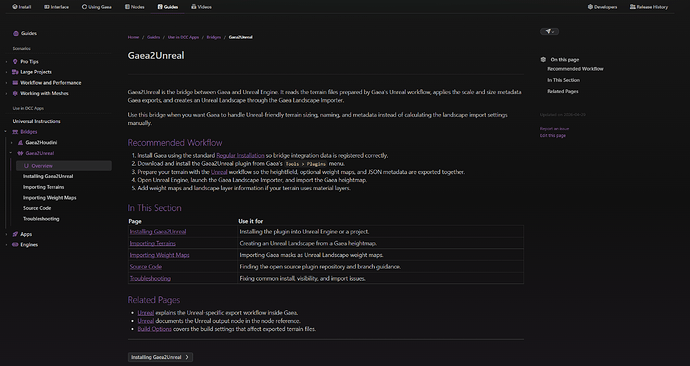Click the Recommended Workflow section heading
Viewport: 690px width, 366px height.
(175, 143)
